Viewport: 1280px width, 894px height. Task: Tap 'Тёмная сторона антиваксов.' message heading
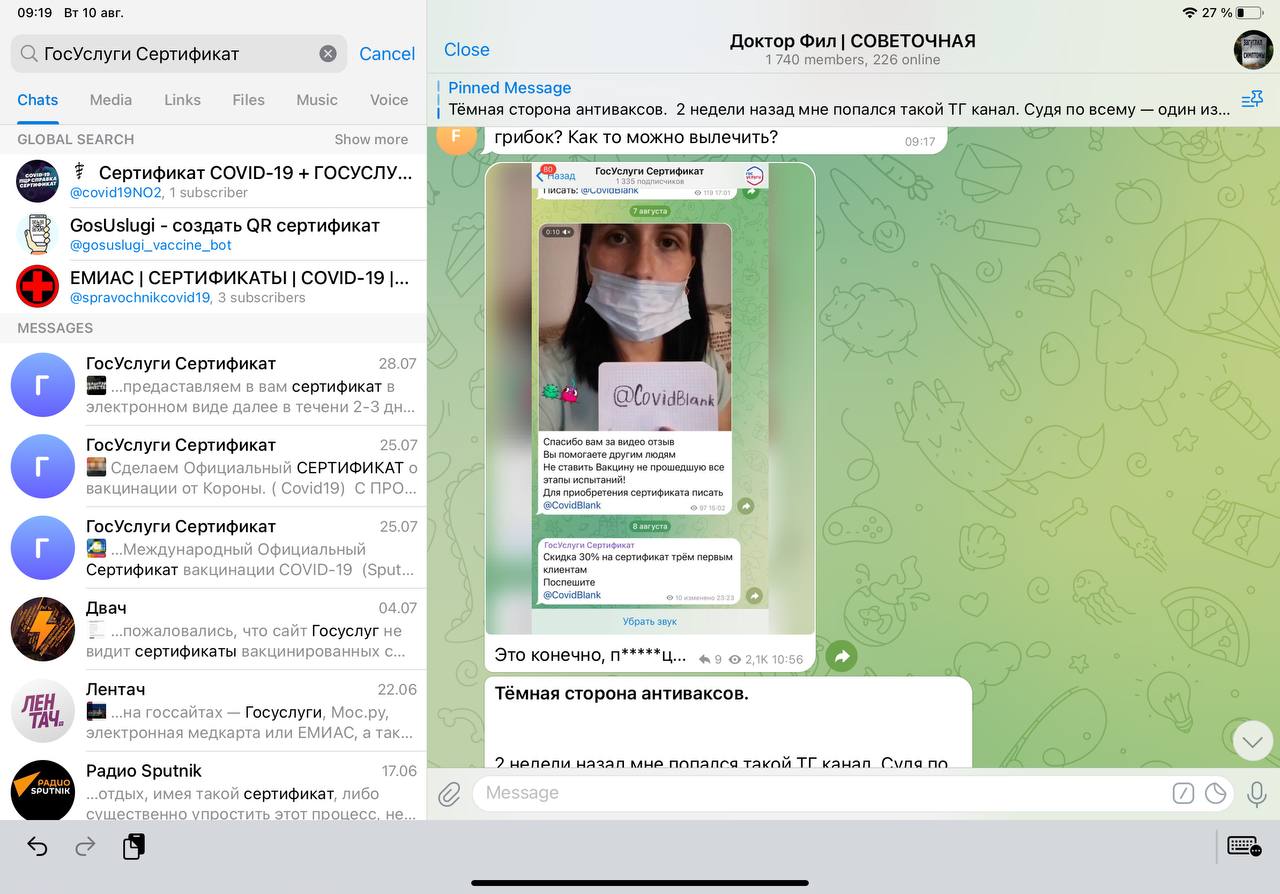(x=621, y=693)
